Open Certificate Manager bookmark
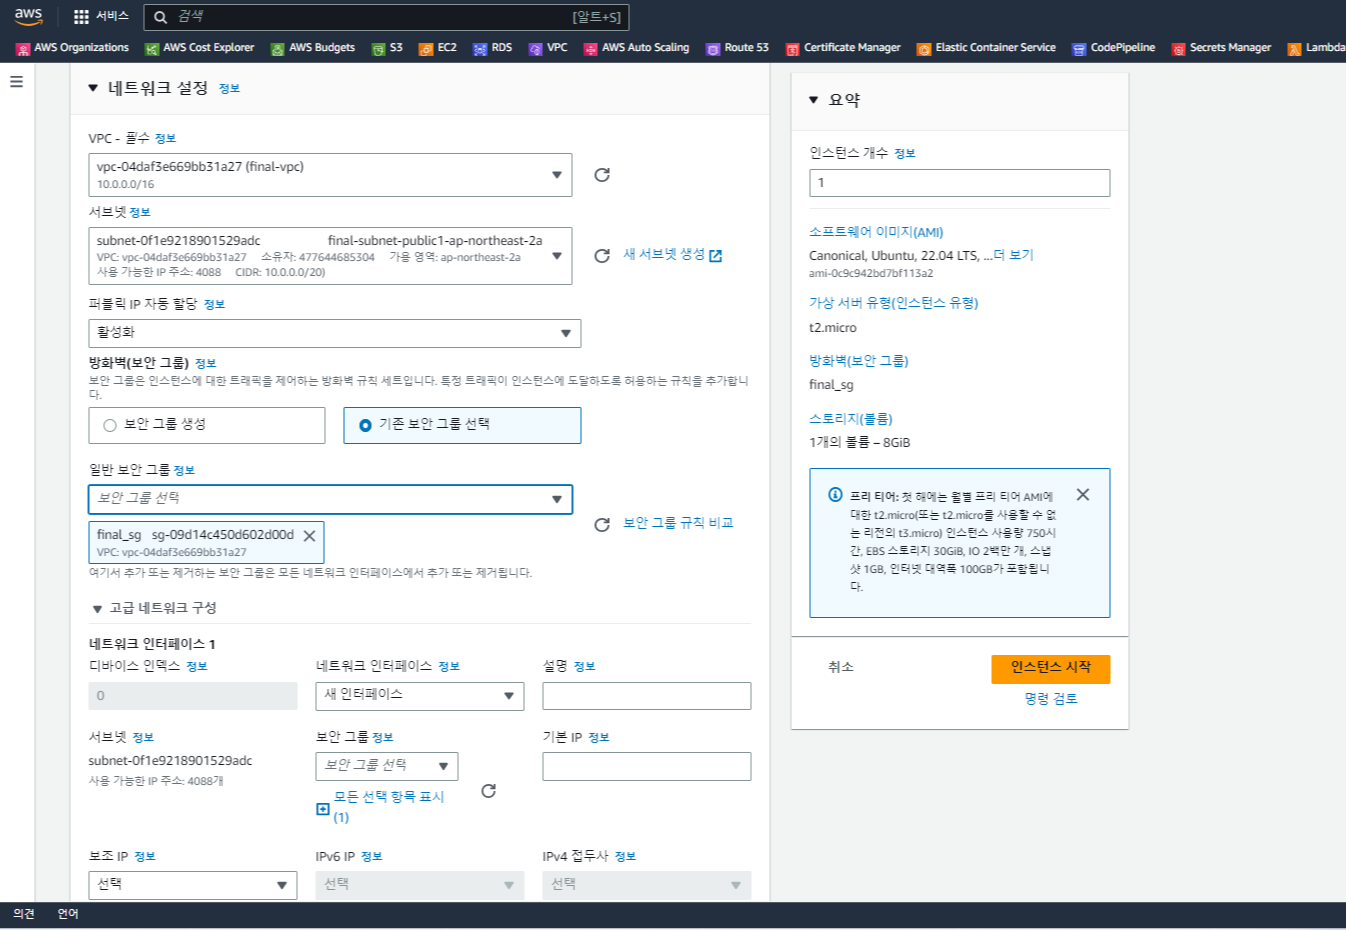 [x=843, y=48]
